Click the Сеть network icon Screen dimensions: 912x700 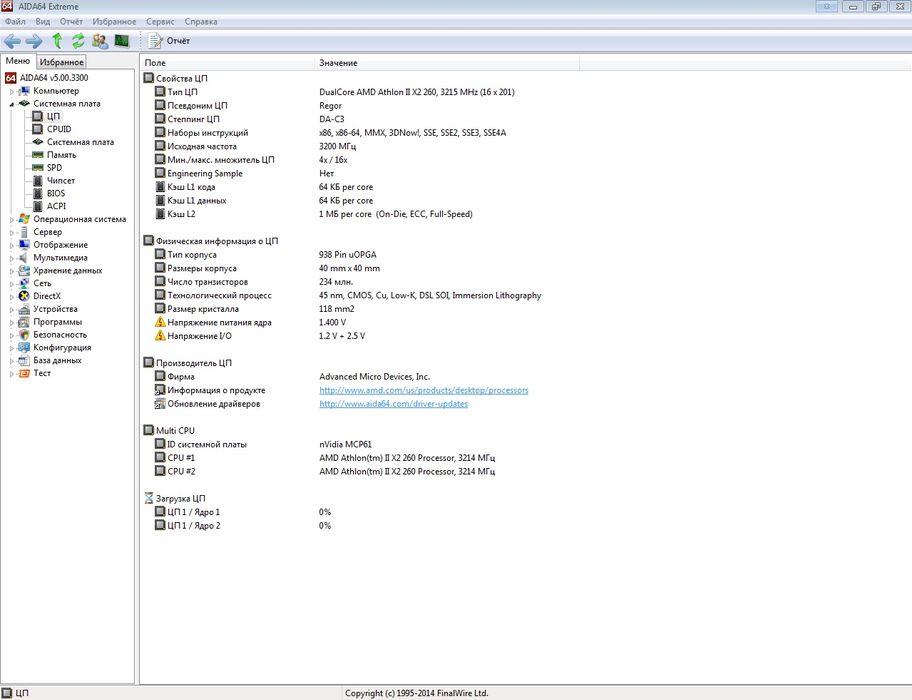tap(24, 284)
